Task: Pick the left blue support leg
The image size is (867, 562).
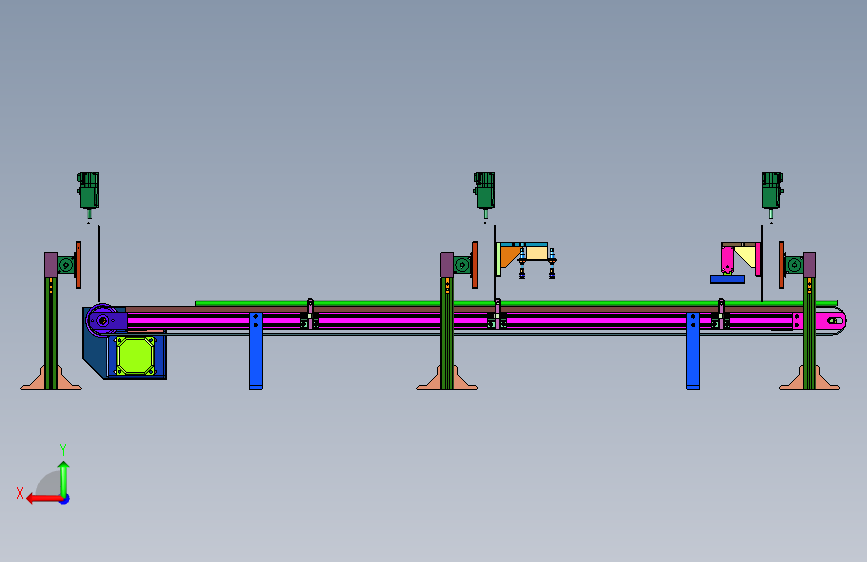Action: click(x=255, y=351)
